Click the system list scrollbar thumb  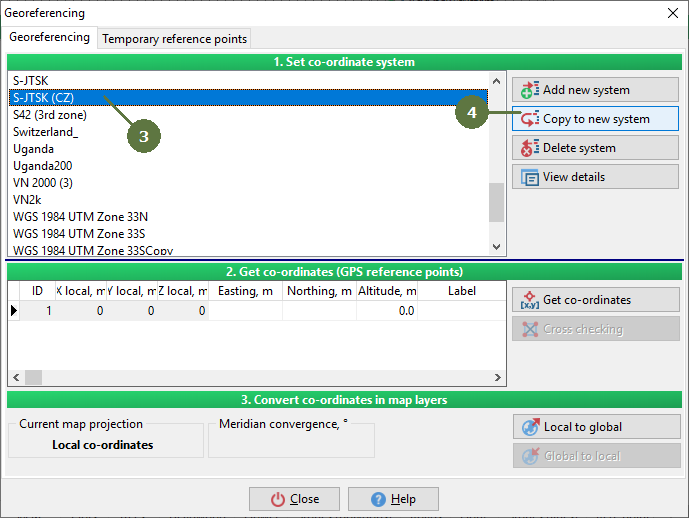pos(497,203)
